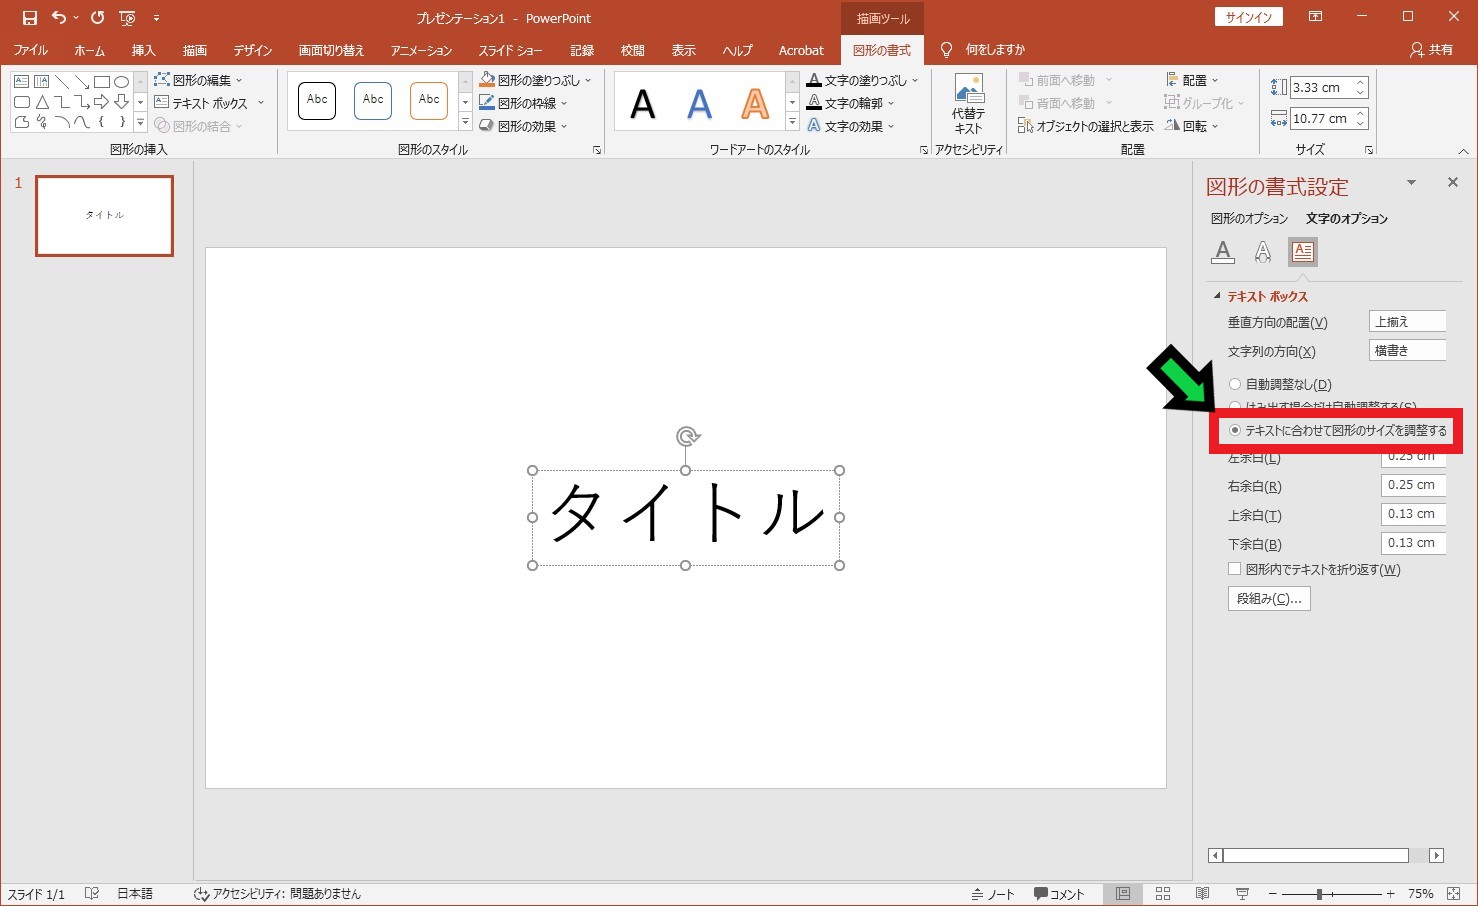This screenshot has width=1478, height=906.
Task: Choose the black outlined Abc style
Action: click(317, 100)
